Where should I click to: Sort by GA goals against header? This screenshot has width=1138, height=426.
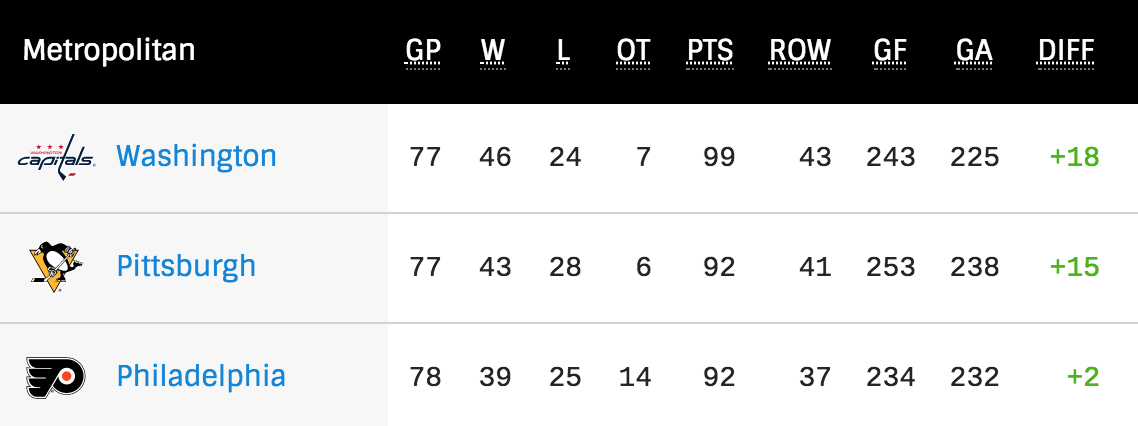[975, 51]
